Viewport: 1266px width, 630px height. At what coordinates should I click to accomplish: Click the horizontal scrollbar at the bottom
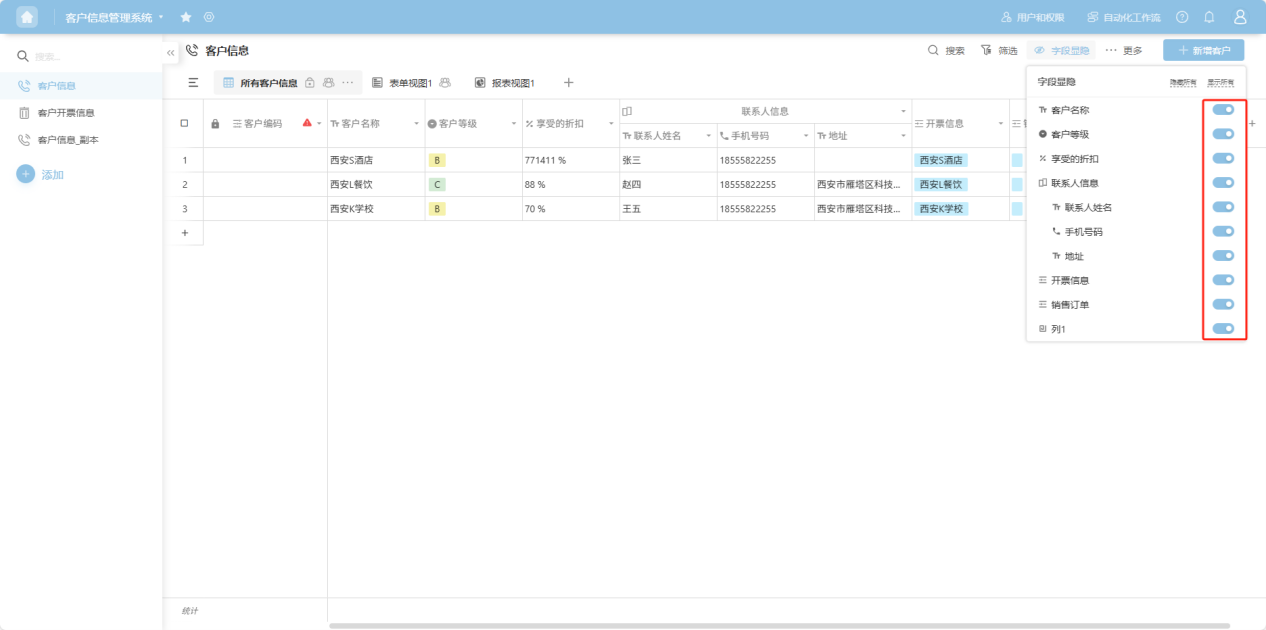780,625
